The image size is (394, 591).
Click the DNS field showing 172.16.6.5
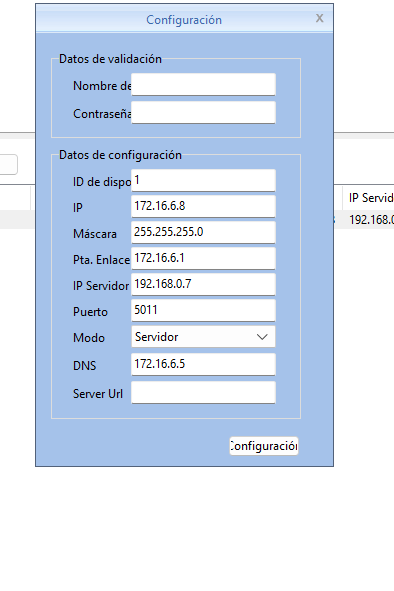point(203,364)
